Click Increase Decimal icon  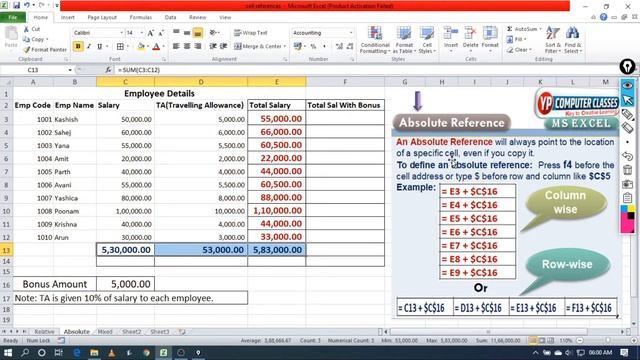pos(339,47)
